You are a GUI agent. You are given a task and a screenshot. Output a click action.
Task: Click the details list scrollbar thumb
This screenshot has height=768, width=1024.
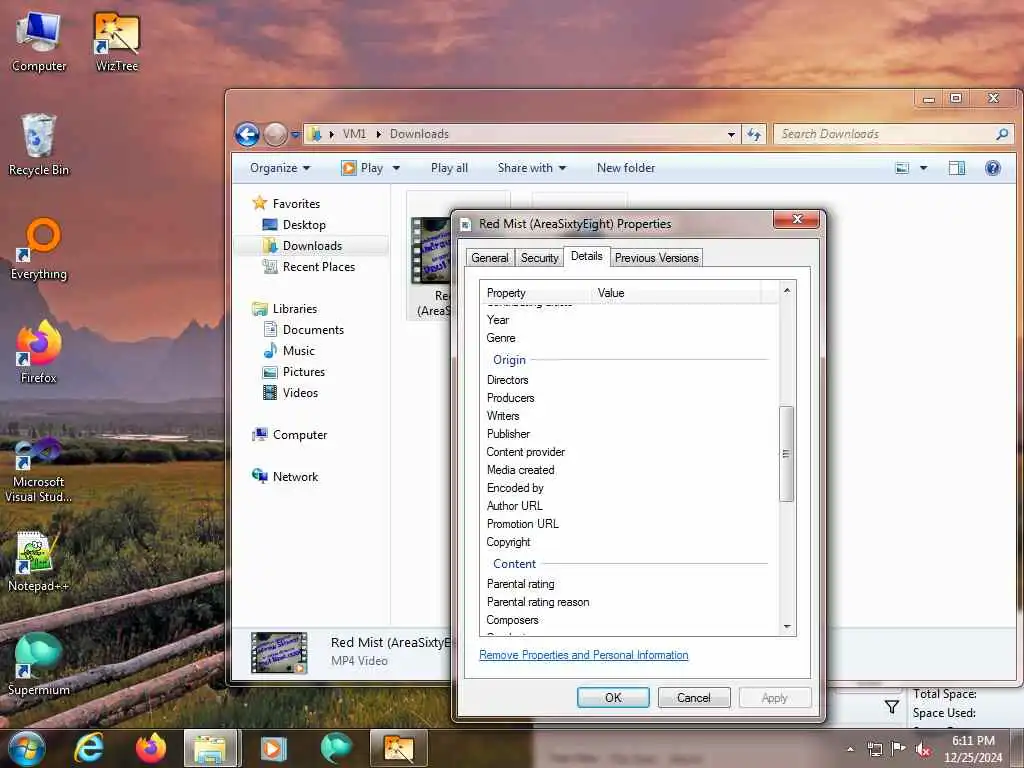coord(787,454)
